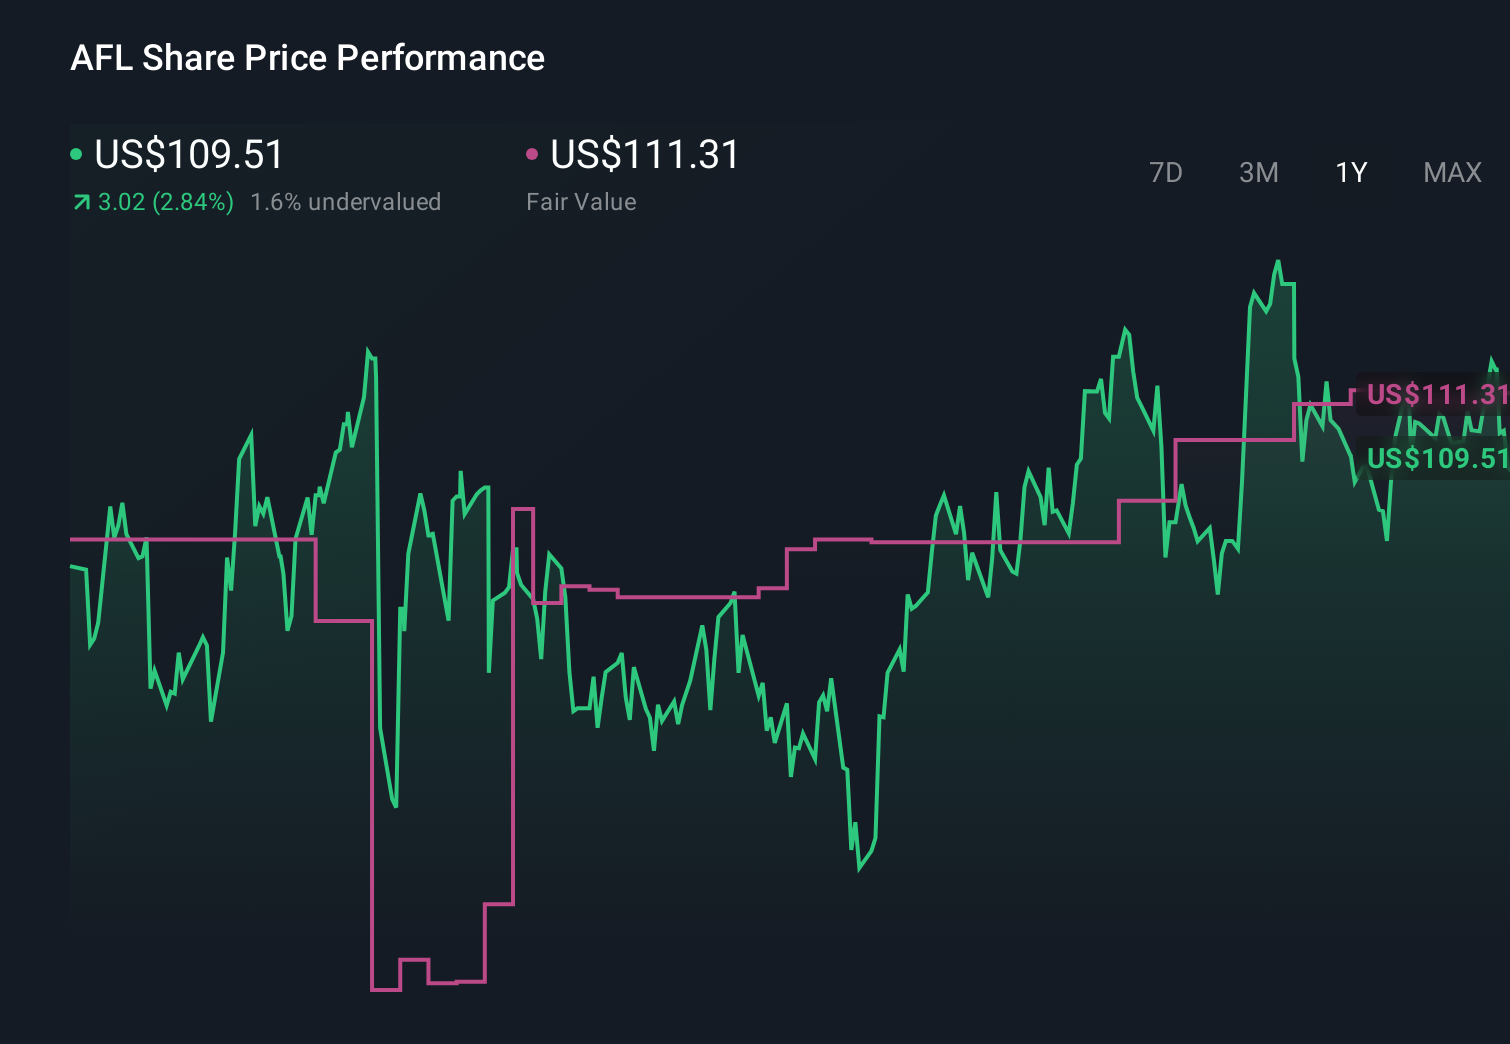The height and width of the screenshot is (1044, 1510).
Task: Select the 7D time range
Action: (1167, 172)
